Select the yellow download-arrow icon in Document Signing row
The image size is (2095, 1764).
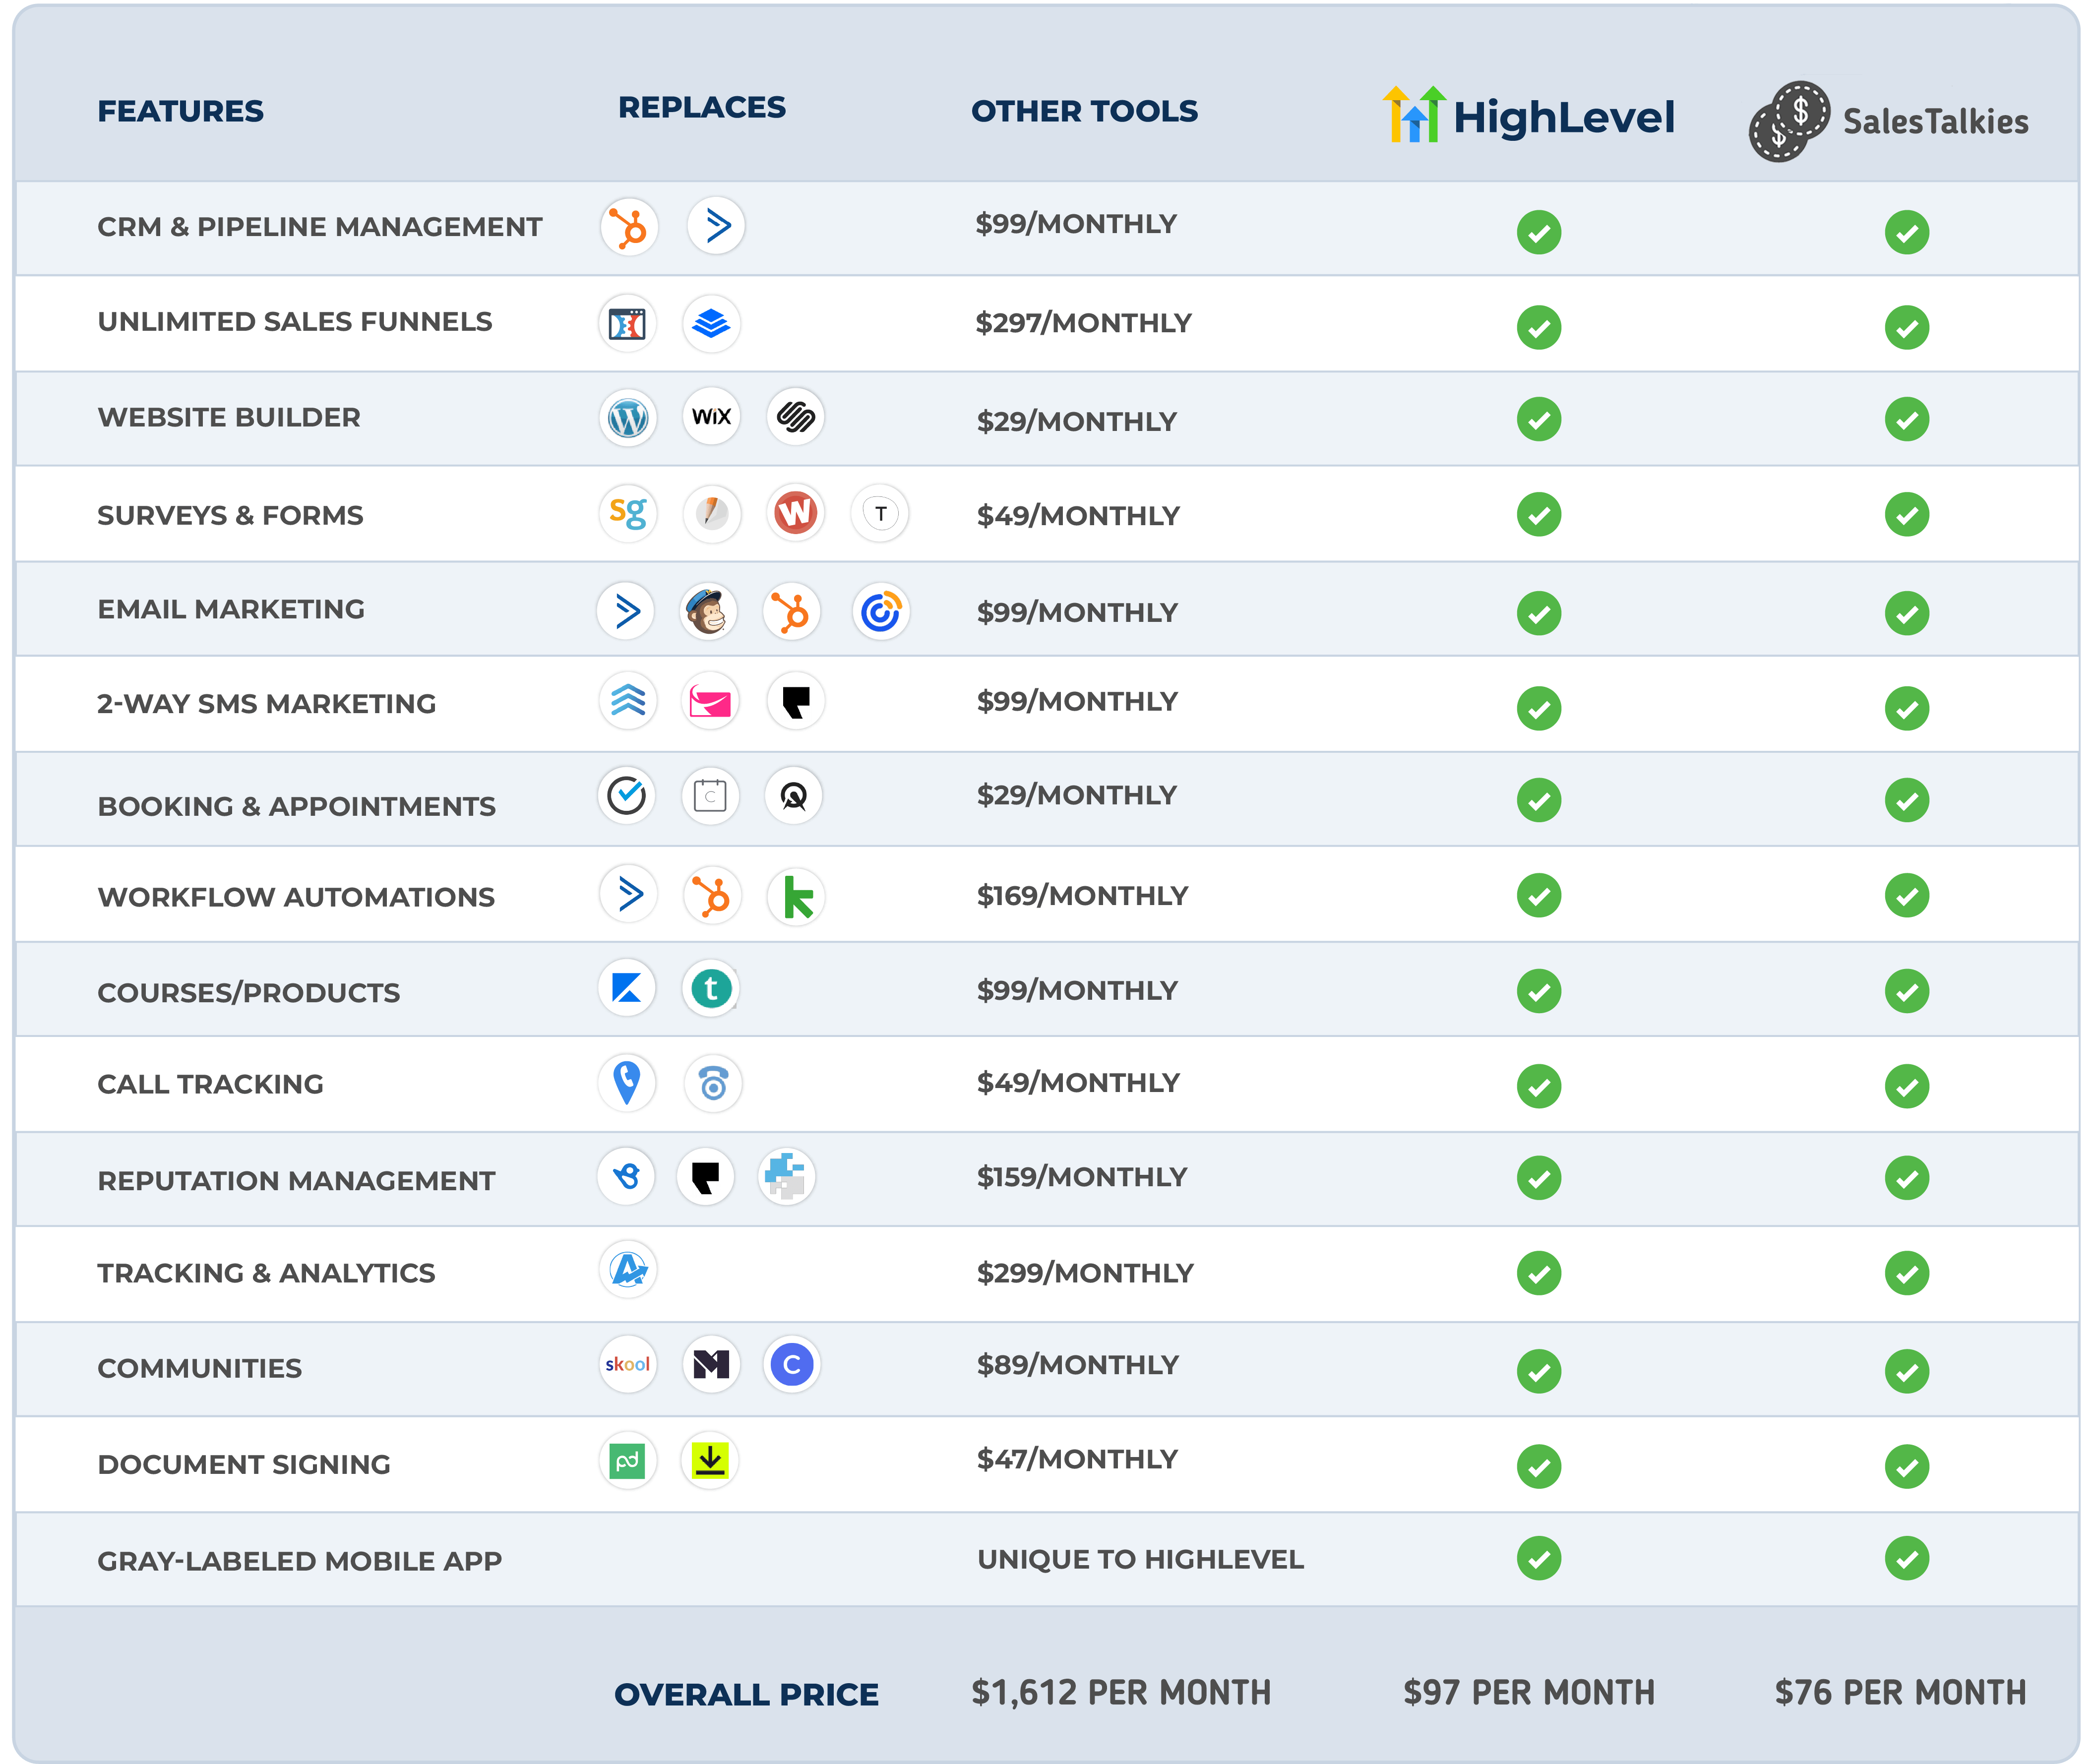tap(710, 1461)
